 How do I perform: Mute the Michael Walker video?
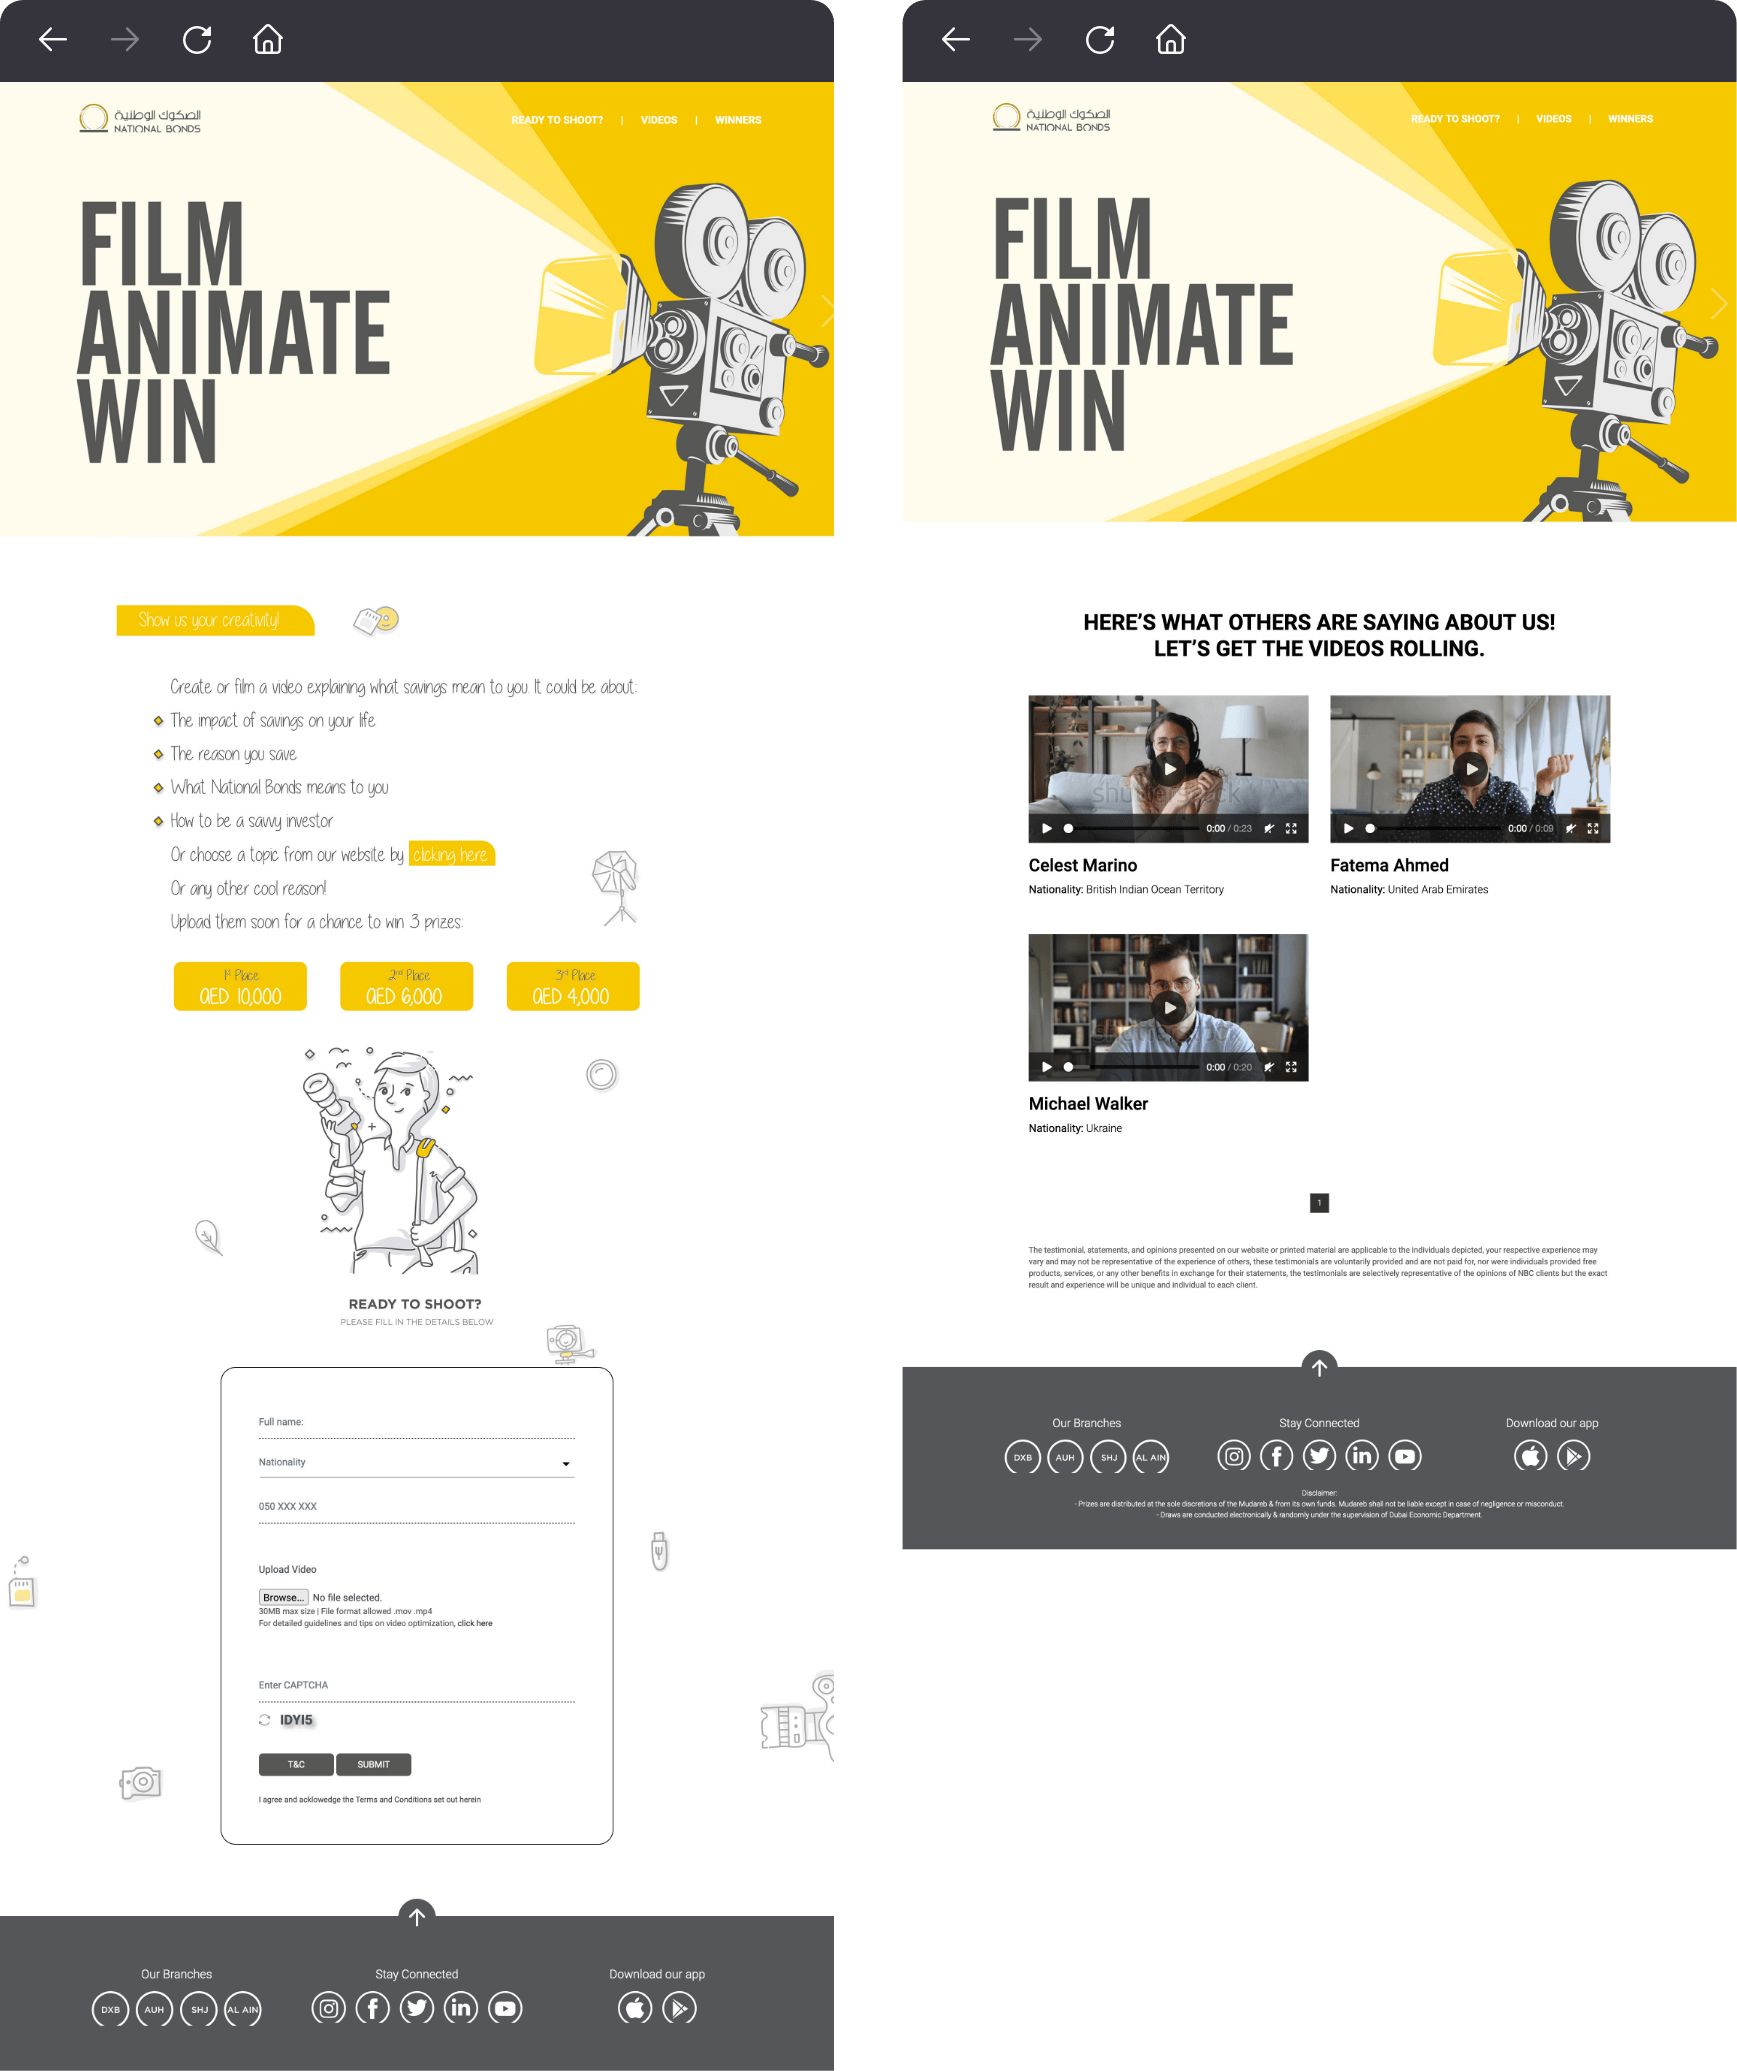click(1269, 1067)
